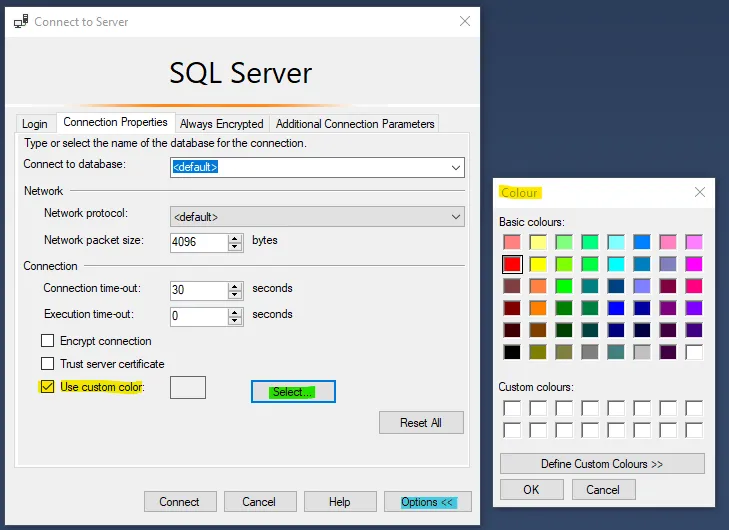Select the first custom colour slot

pyautogui.click(x=512, y=408)
